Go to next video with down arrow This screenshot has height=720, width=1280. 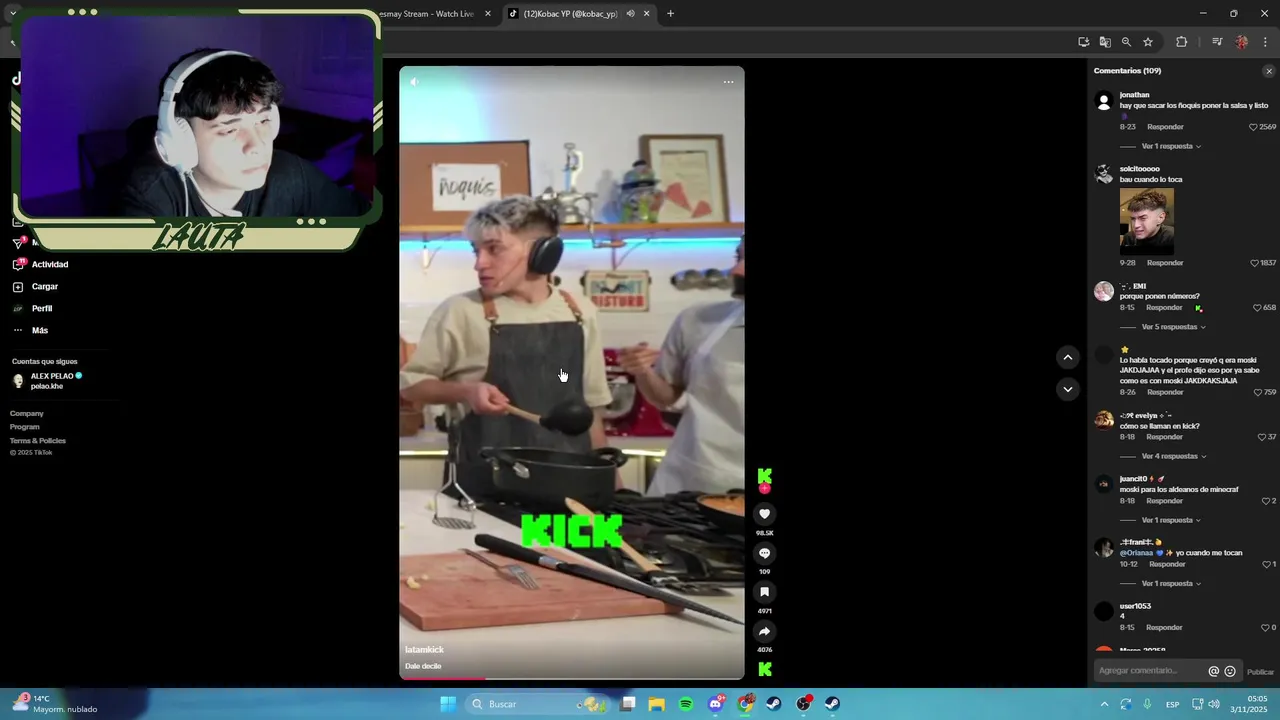[1068, 389]
